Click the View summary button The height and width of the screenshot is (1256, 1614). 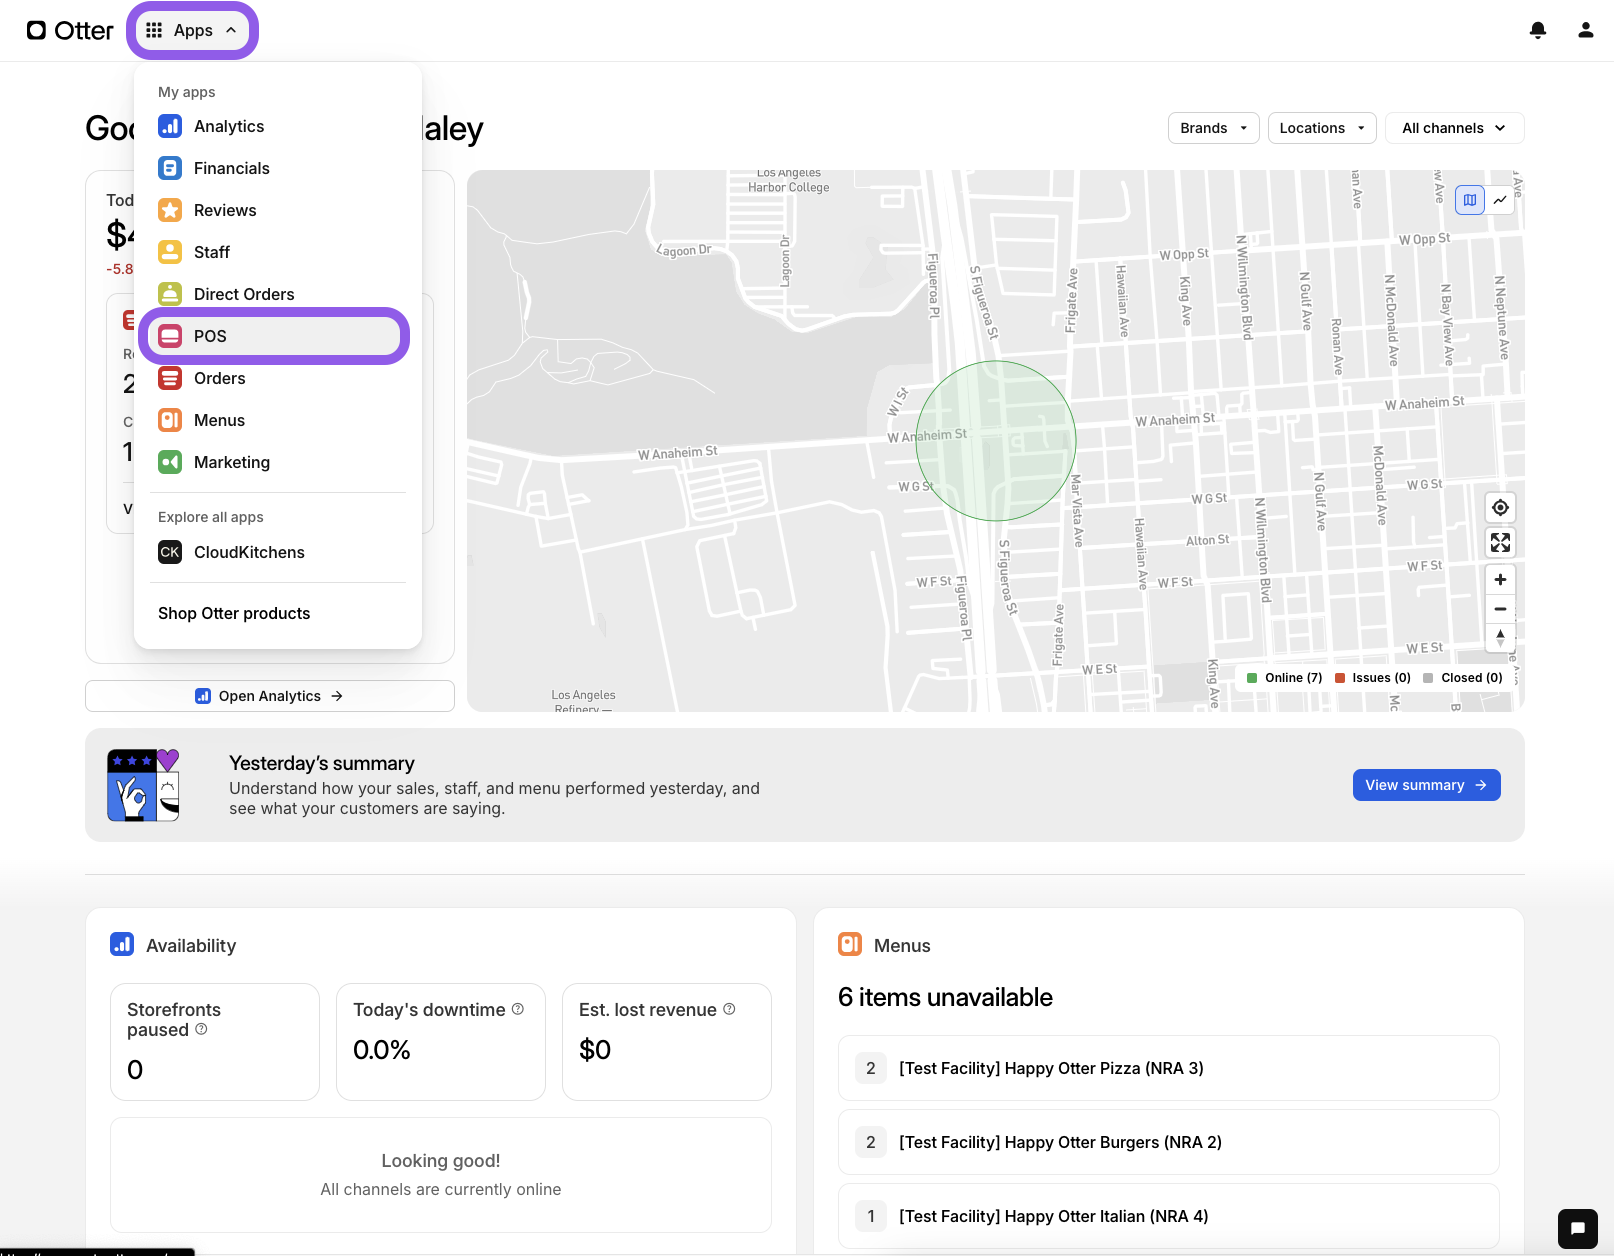[1425, 785]
